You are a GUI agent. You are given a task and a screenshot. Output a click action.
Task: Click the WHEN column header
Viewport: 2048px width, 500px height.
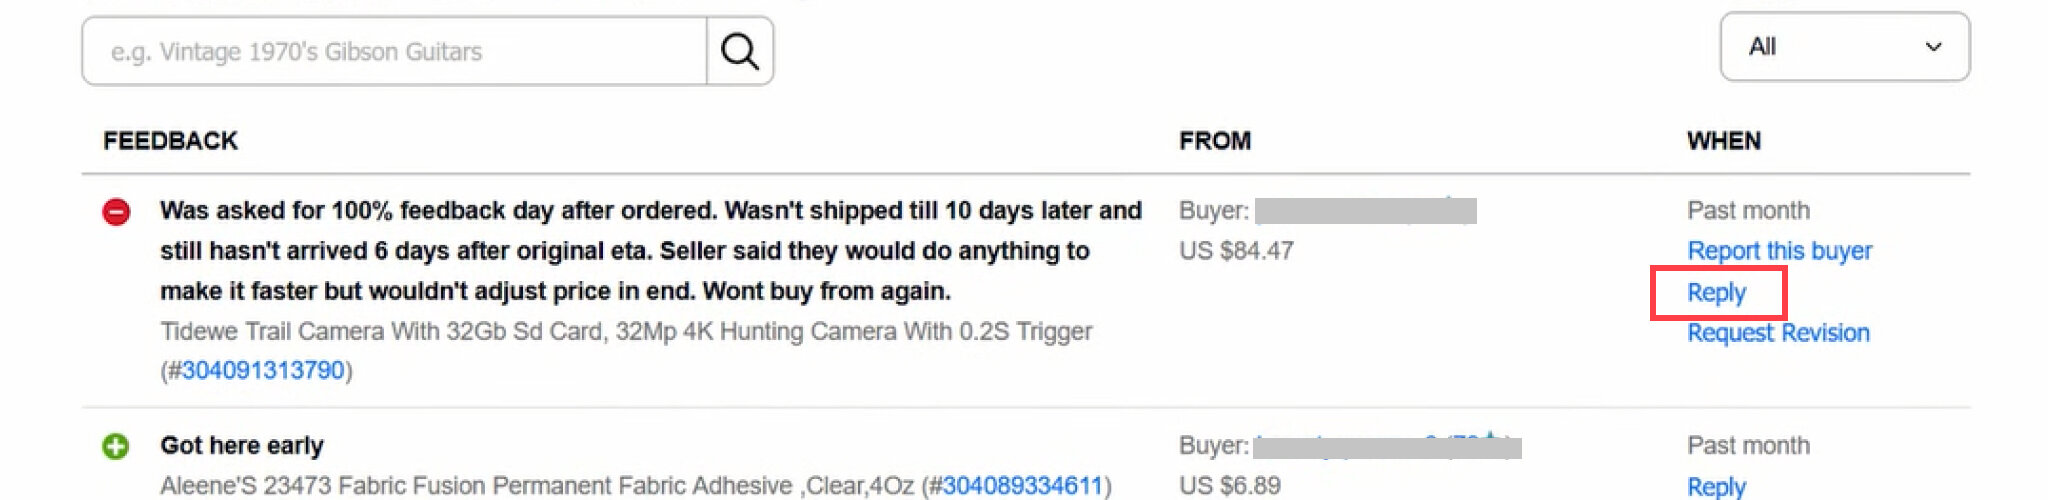(1724, 141)
